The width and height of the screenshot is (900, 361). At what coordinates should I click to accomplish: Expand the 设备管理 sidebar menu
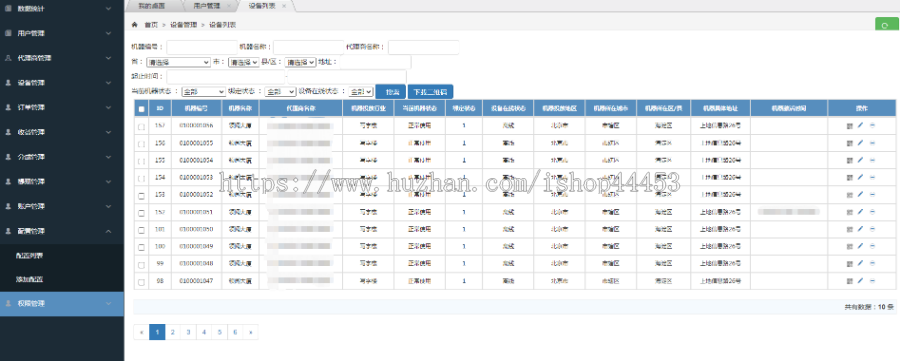(62, 83)
